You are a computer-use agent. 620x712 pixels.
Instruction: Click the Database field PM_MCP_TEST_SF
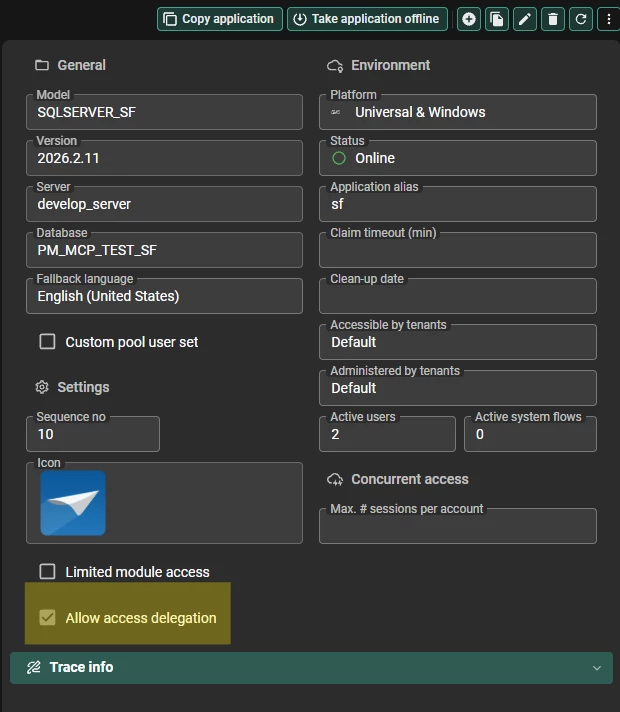(164, 250)
